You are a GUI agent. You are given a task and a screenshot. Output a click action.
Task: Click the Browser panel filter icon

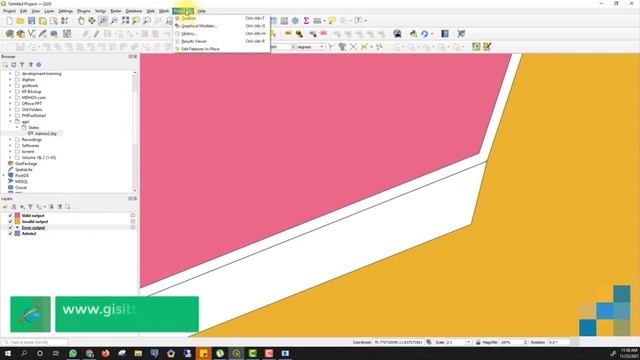(x=22, y=65)
